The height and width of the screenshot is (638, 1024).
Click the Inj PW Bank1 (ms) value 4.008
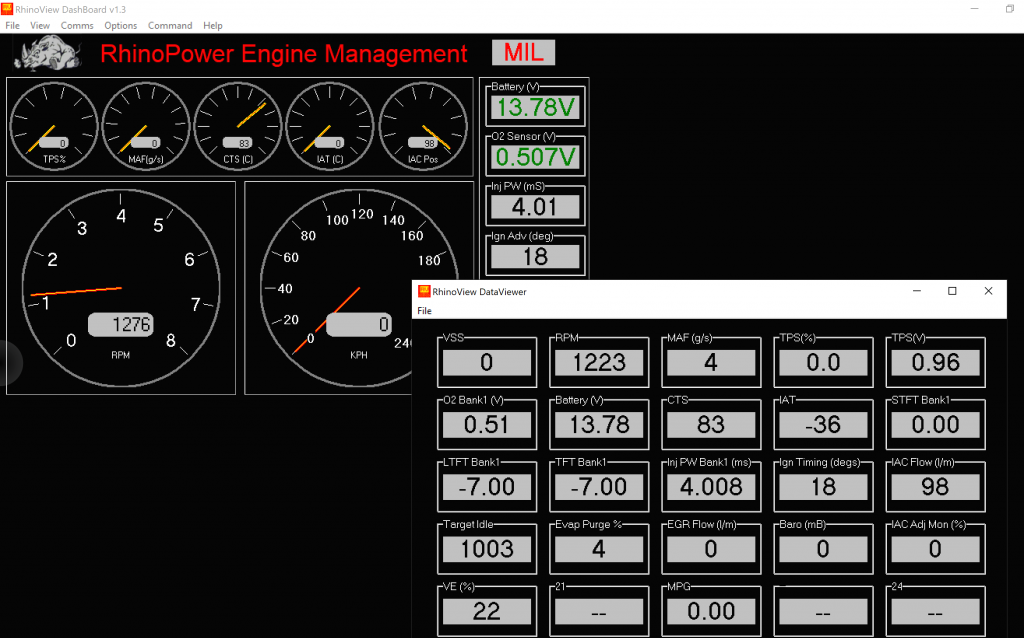(711, 486)
